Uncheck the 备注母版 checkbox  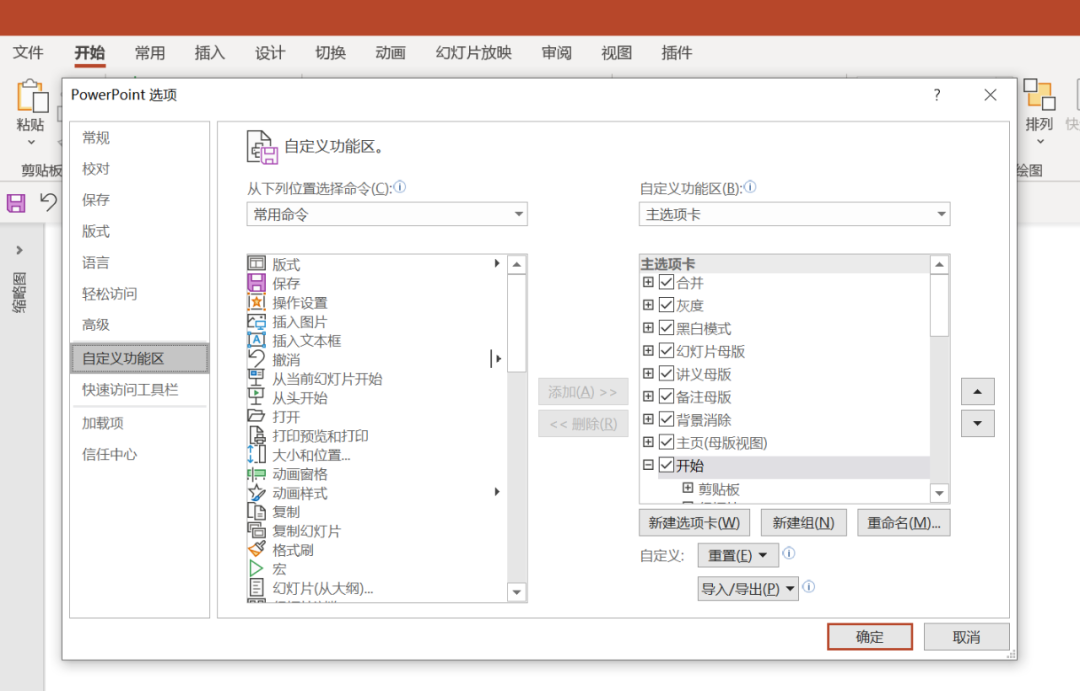coord(666,396)
